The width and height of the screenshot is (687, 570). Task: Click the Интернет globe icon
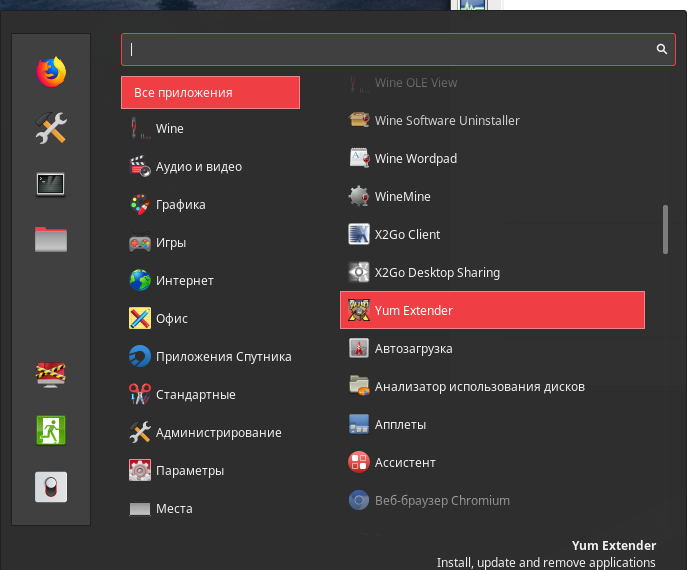tap(140, 280)
